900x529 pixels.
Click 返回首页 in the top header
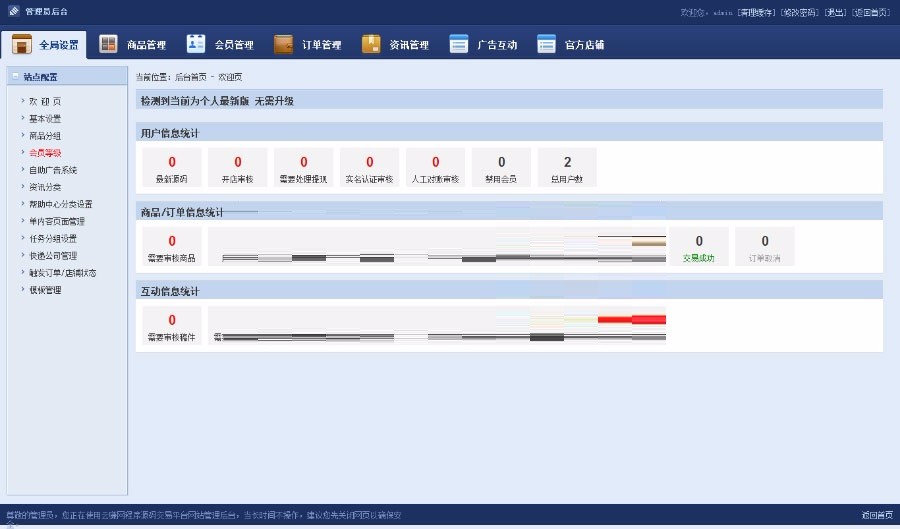(x=871, y=12)
